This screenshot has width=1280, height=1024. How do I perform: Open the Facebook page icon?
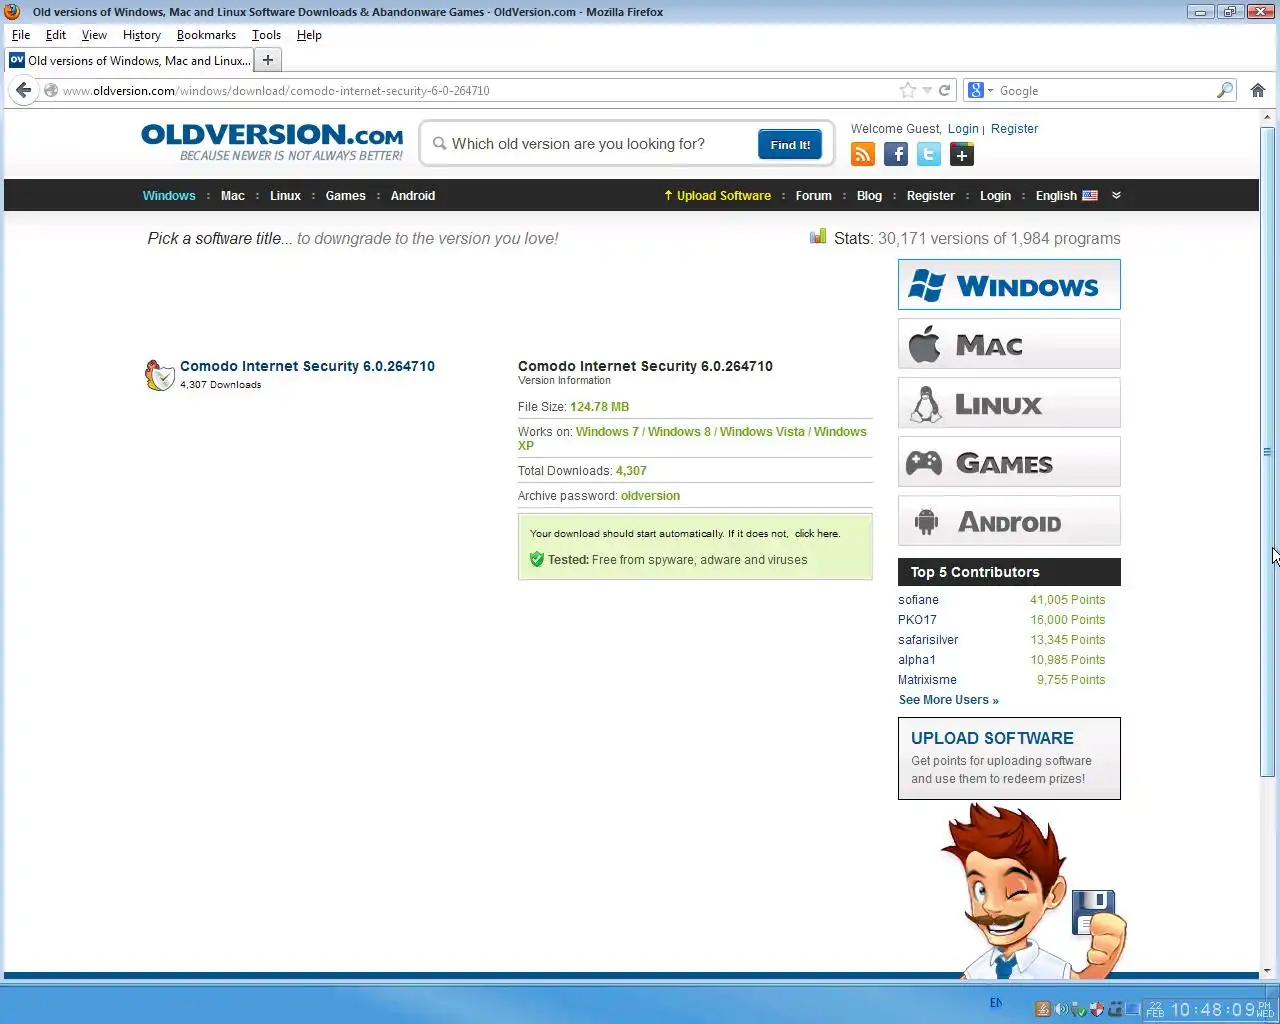[x=896, y=154]
